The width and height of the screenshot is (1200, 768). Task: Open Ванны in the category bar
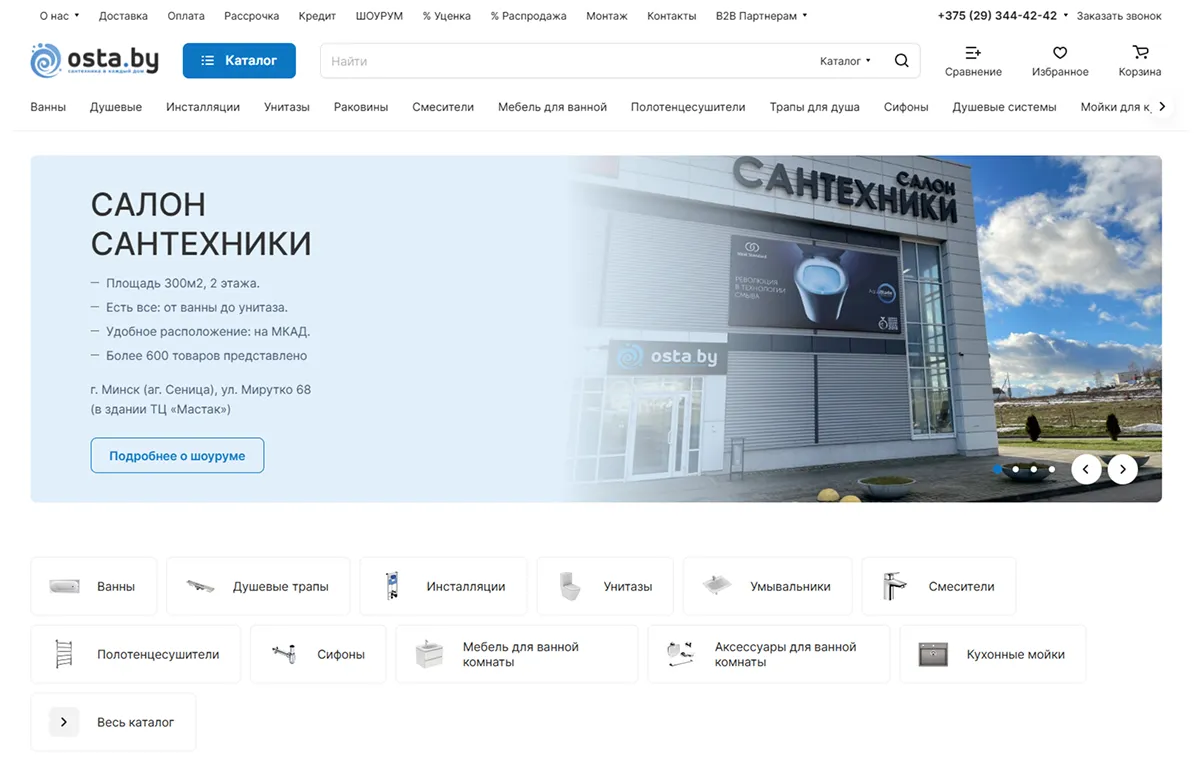click(x=48, y=107)
